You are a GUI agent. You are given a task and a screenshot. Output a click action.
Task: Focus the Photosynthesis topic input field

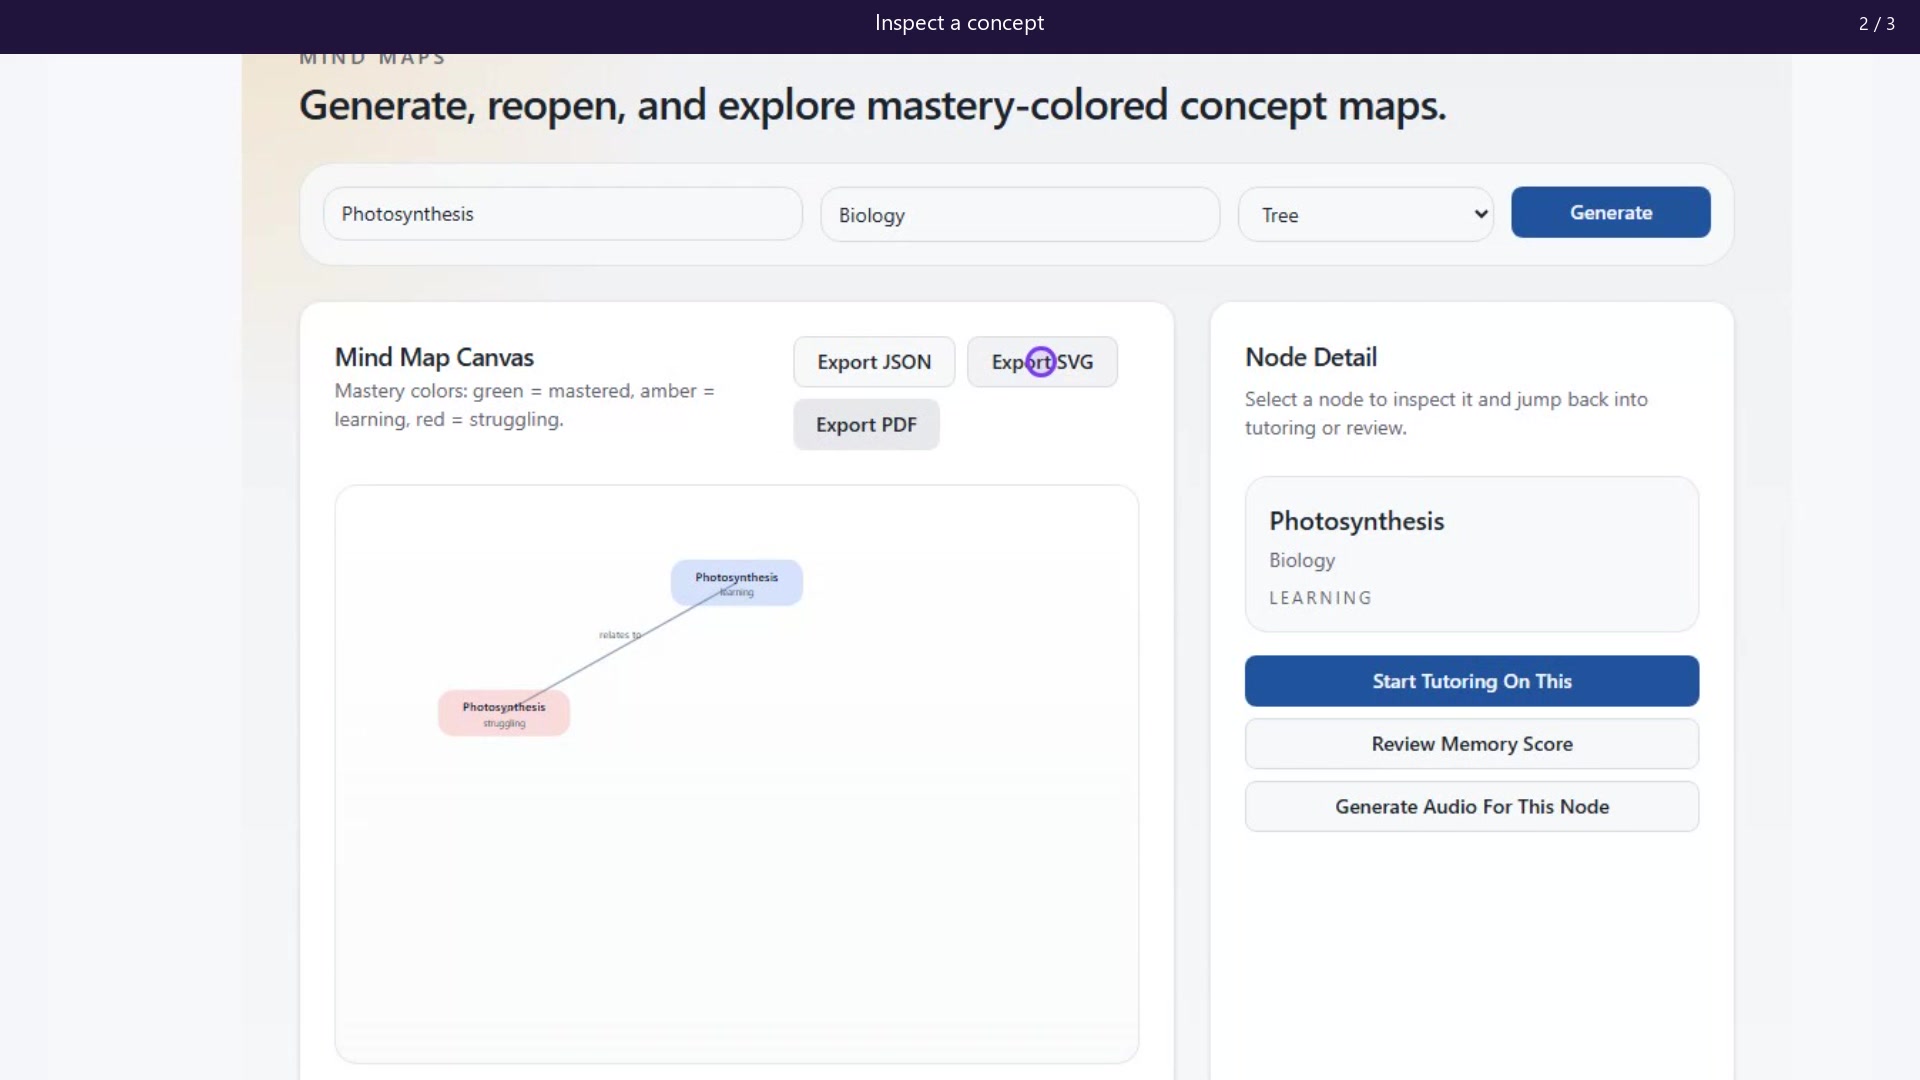coord(562,214)
